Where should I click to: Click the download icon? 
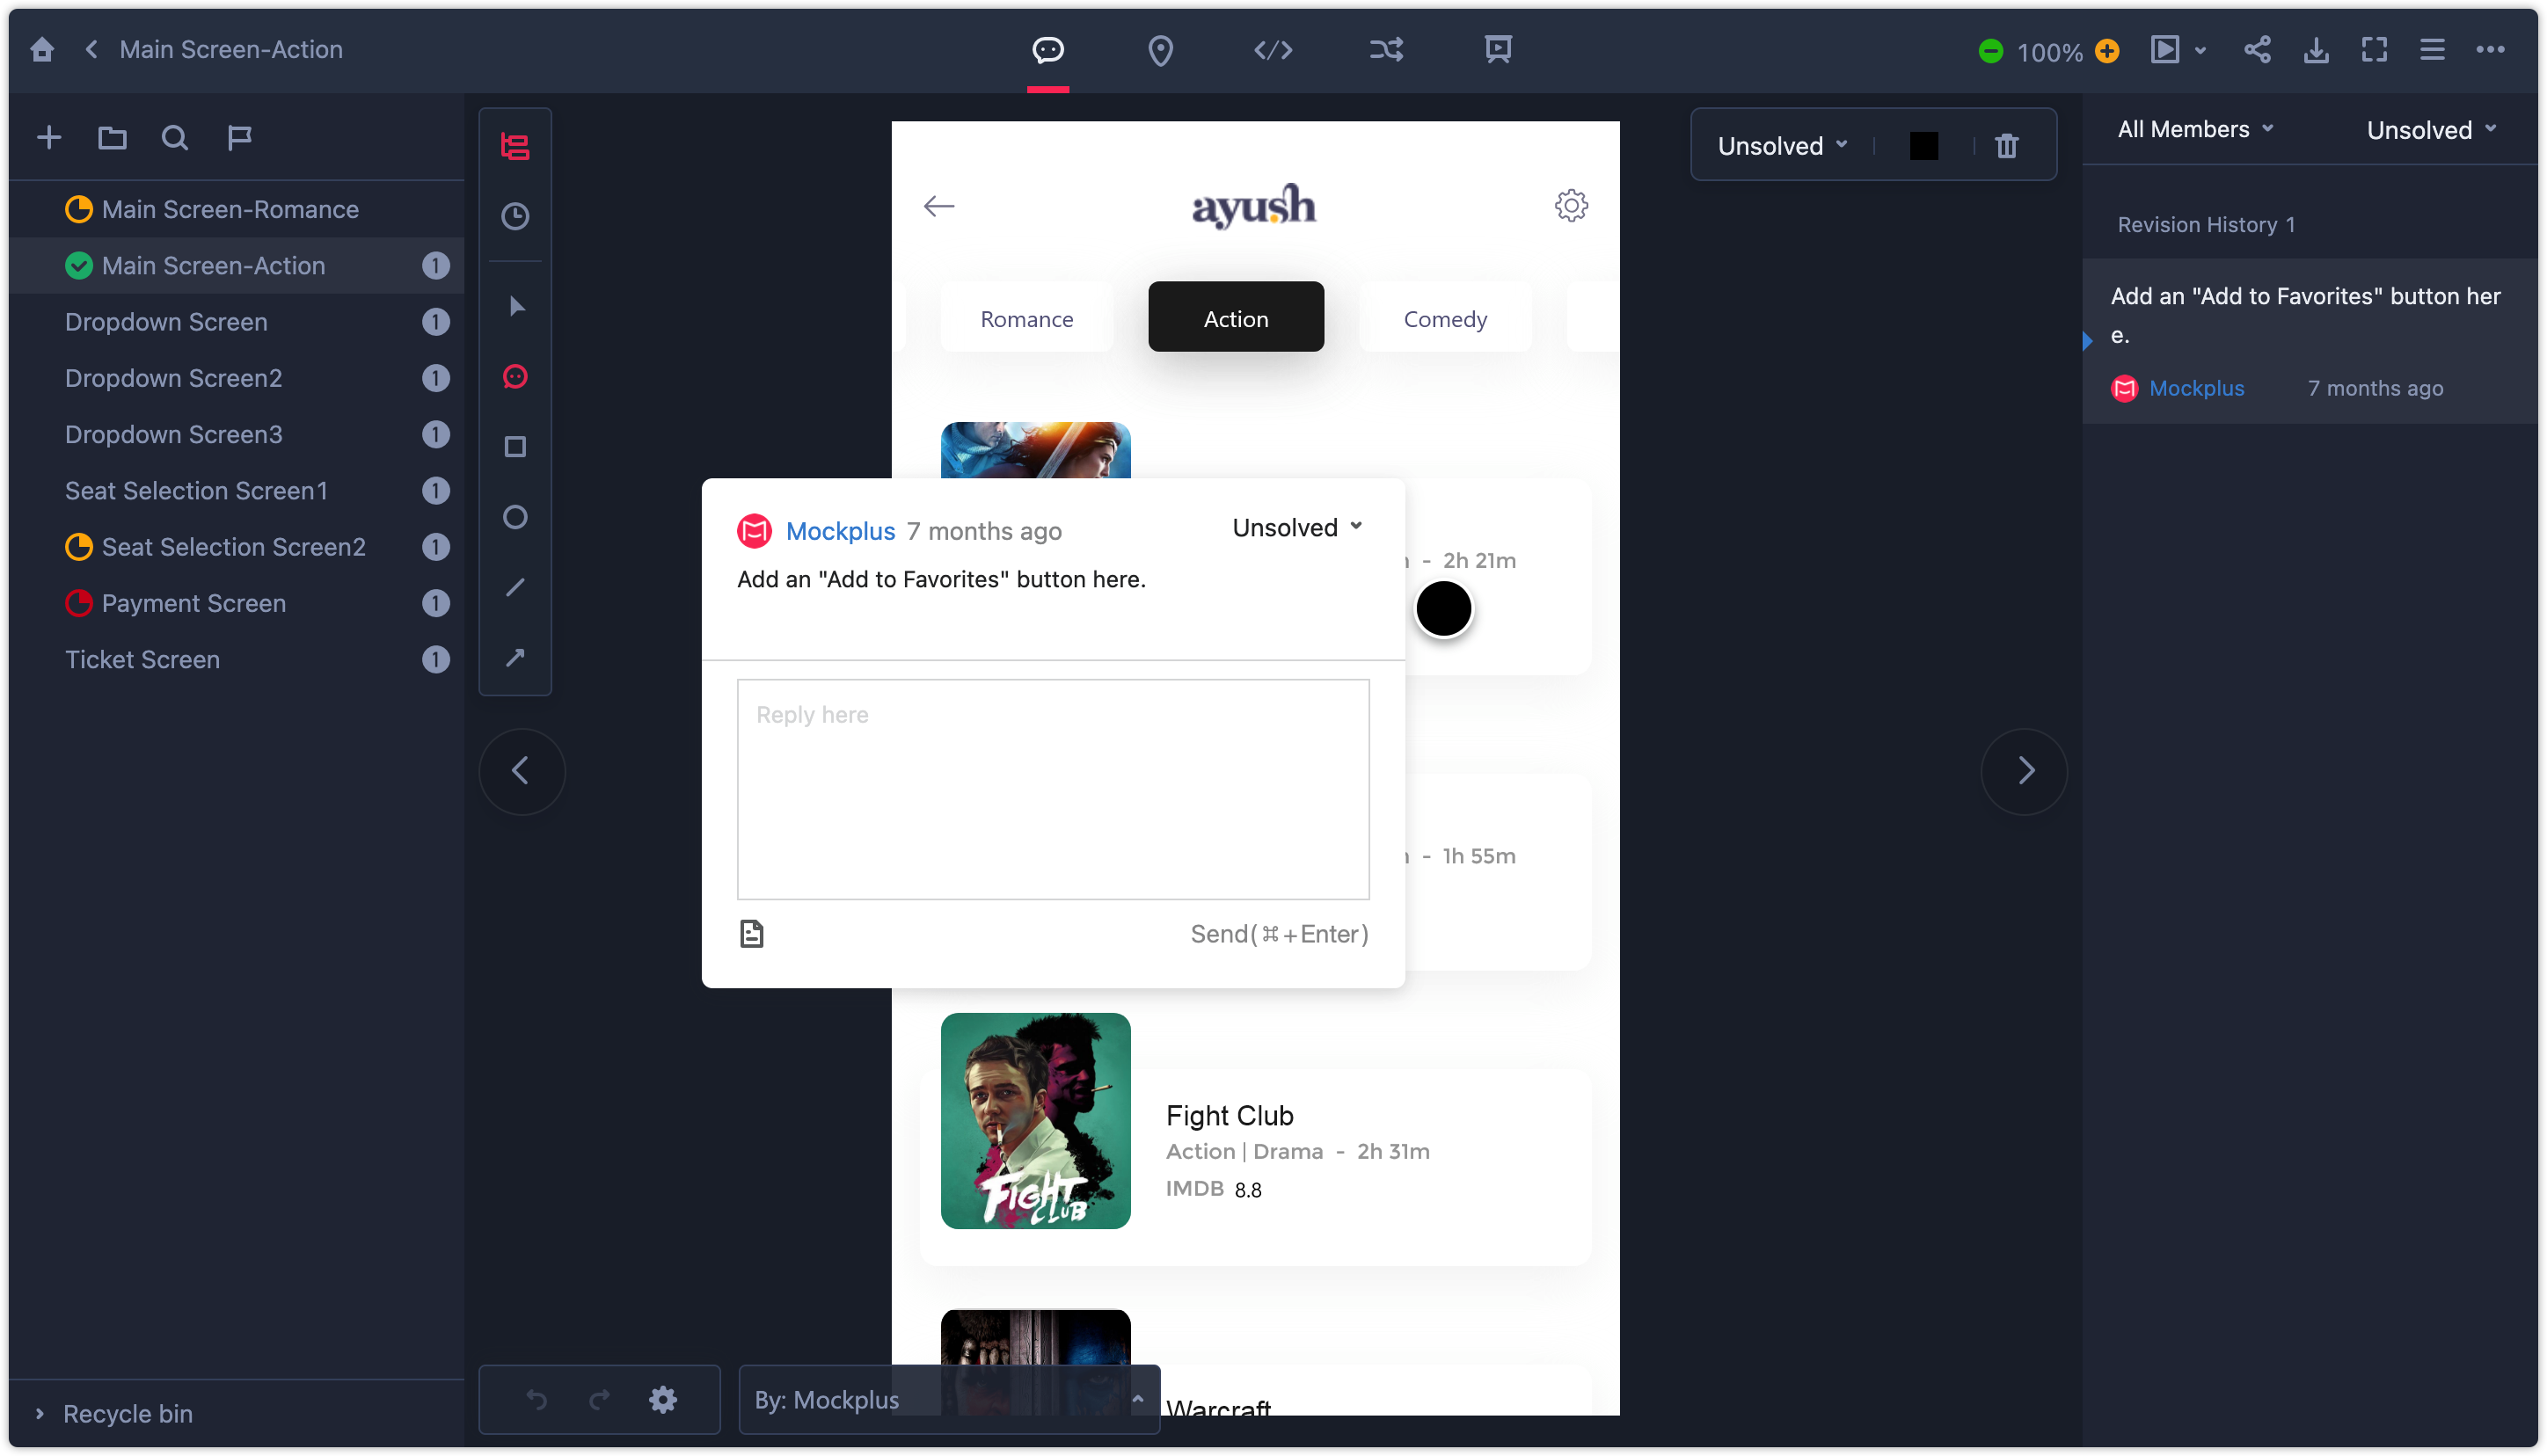point(2316,49)
